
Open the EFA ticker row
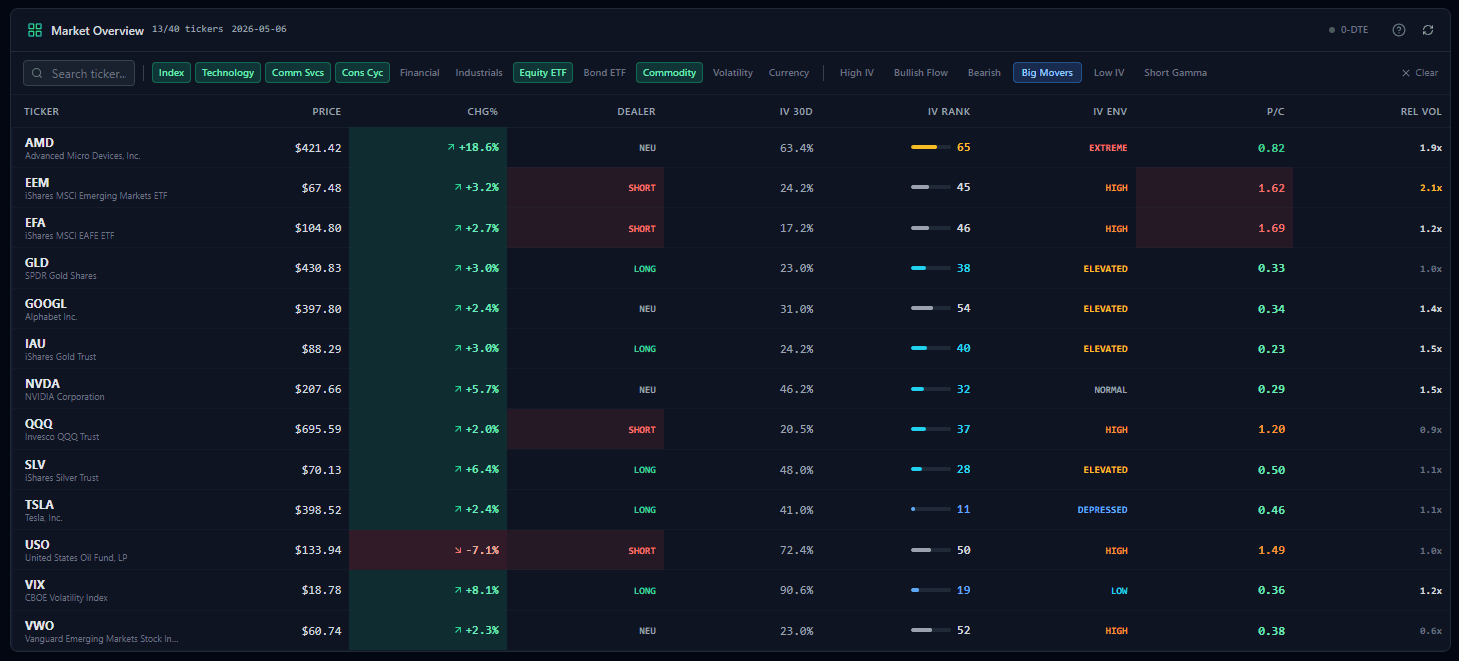coord(729,228)
